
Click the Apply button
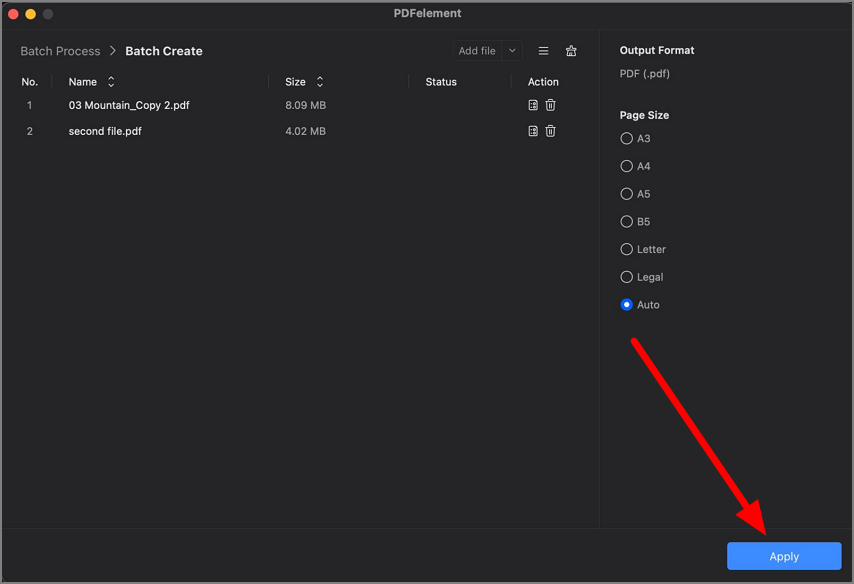pyautogui.click(x=784, y=556)
